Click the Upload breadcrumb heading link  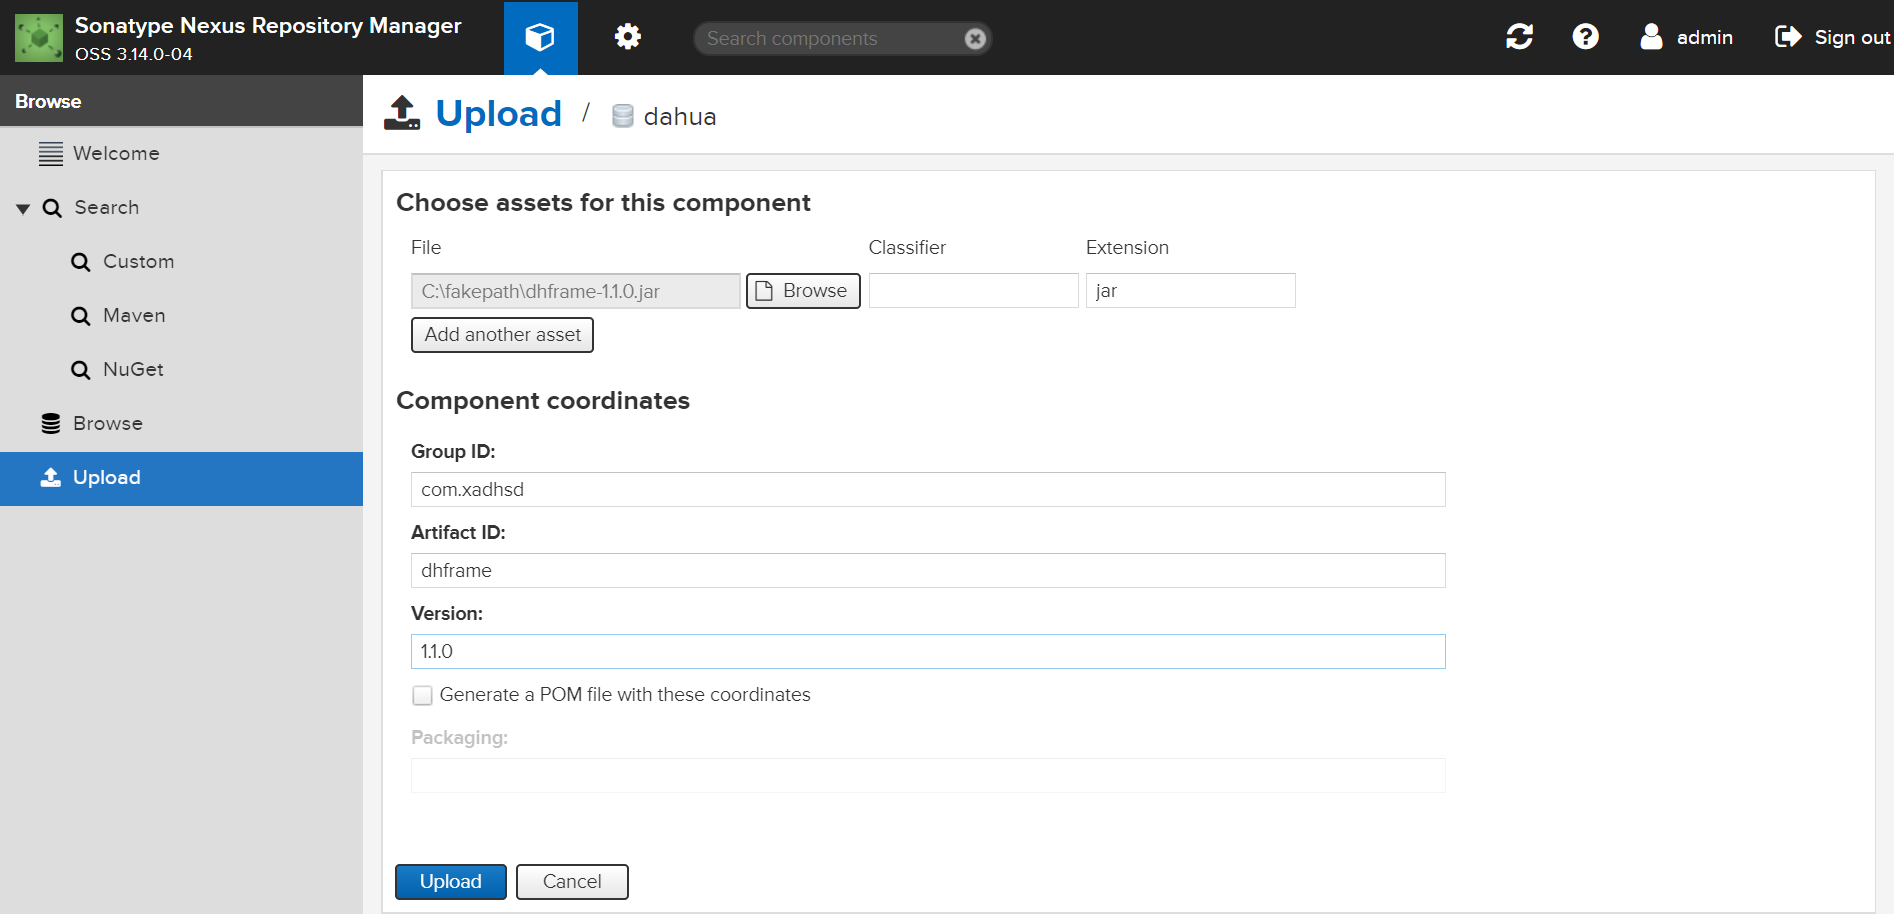point(499,114)
